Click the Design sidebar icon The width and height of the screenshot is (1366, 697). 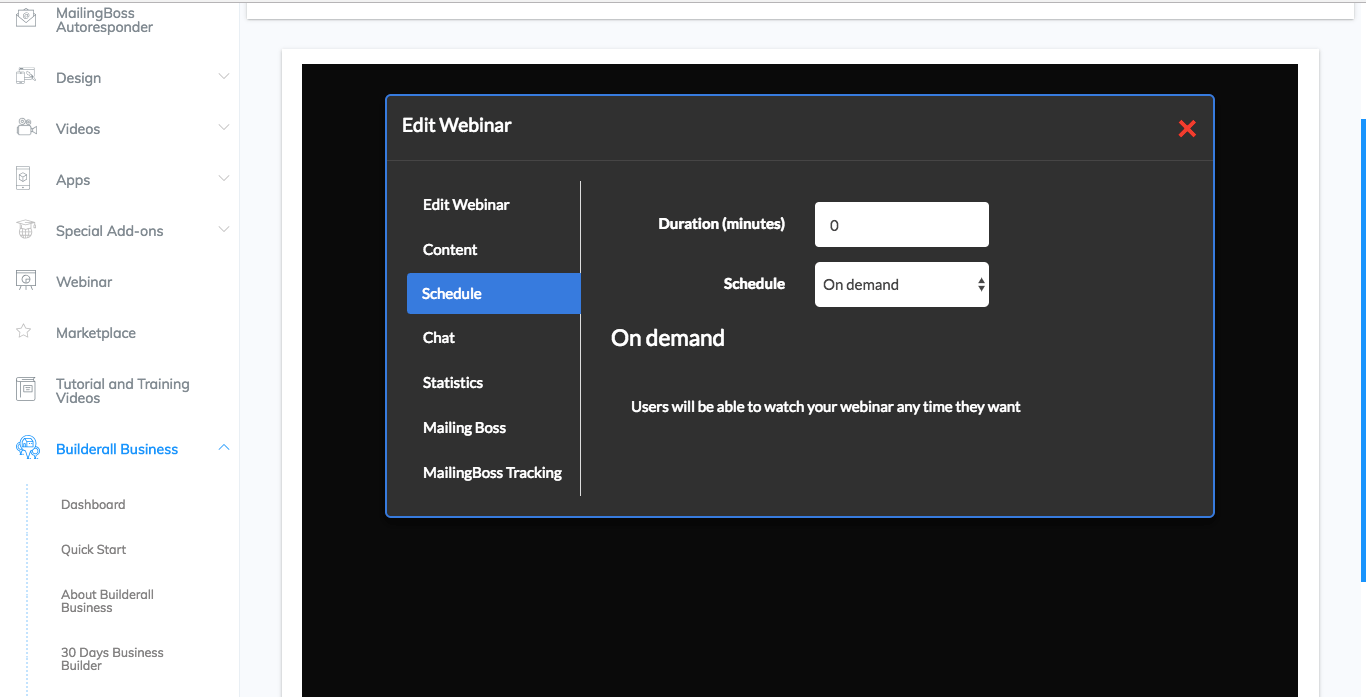(26, 76)
